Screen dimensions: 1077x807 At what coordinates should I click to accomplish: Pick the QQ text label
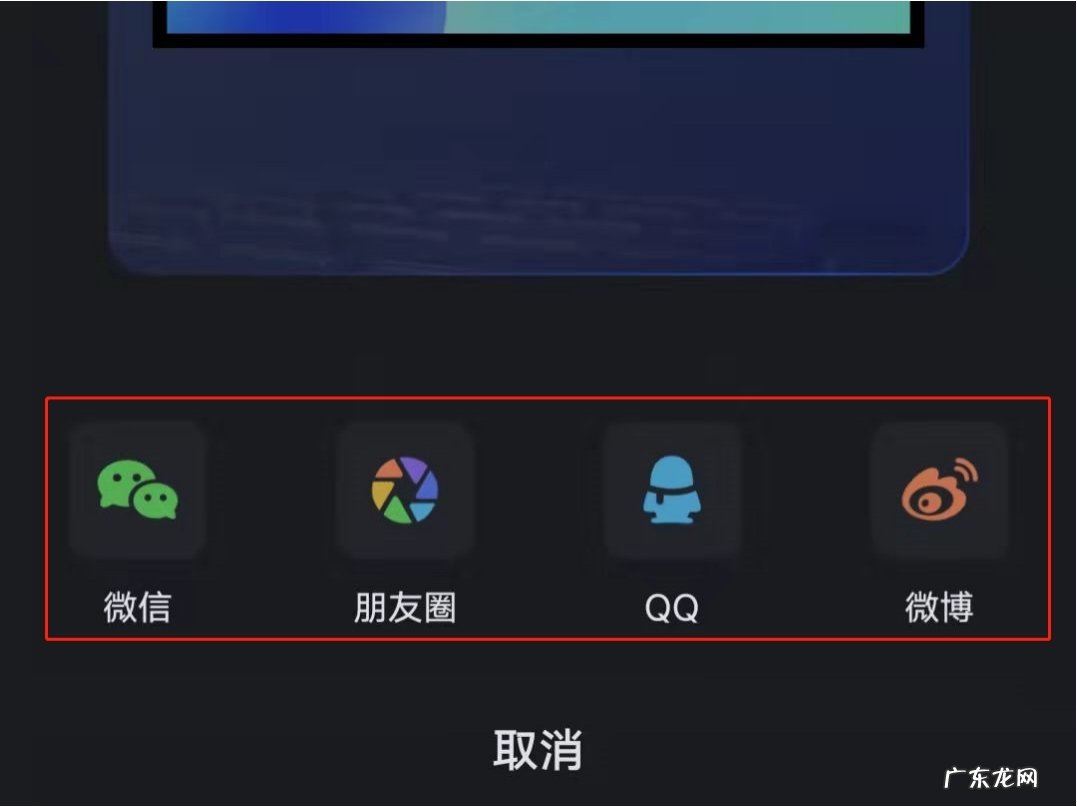pos(672,609)
